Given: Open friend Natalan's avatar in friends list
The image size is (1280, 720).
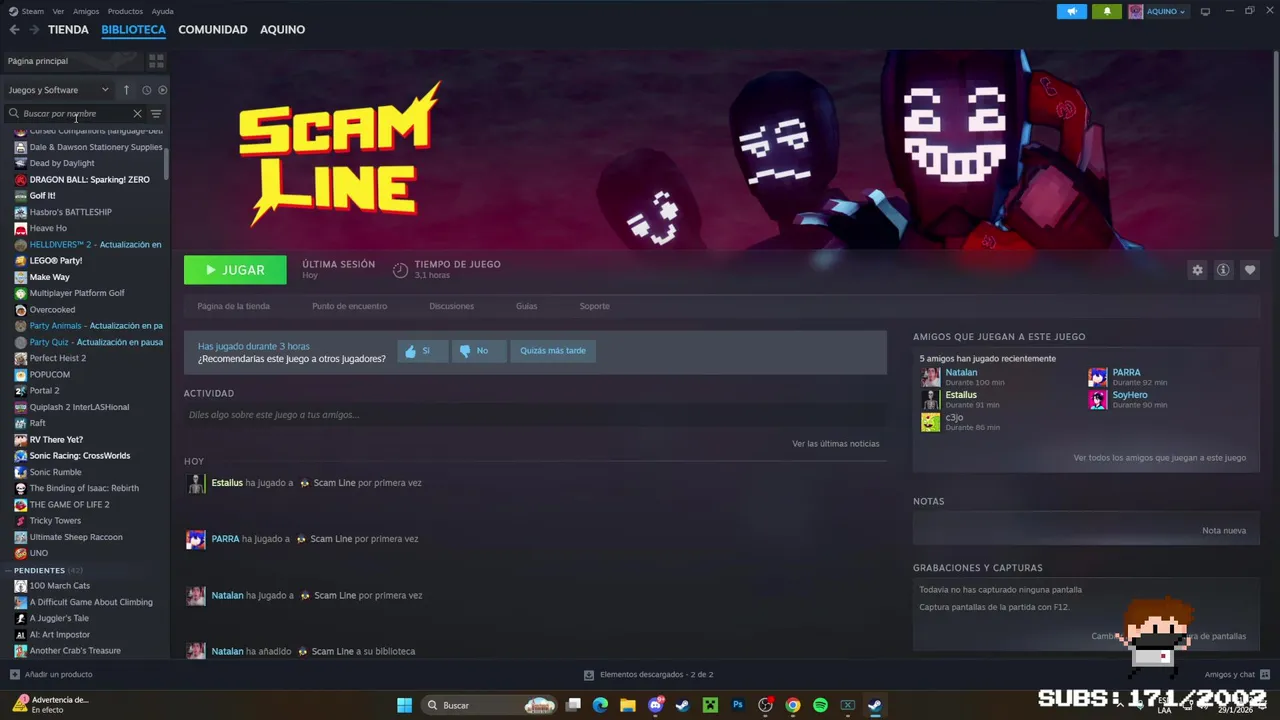Looking at the screenshot, I should tap(931, 377).
